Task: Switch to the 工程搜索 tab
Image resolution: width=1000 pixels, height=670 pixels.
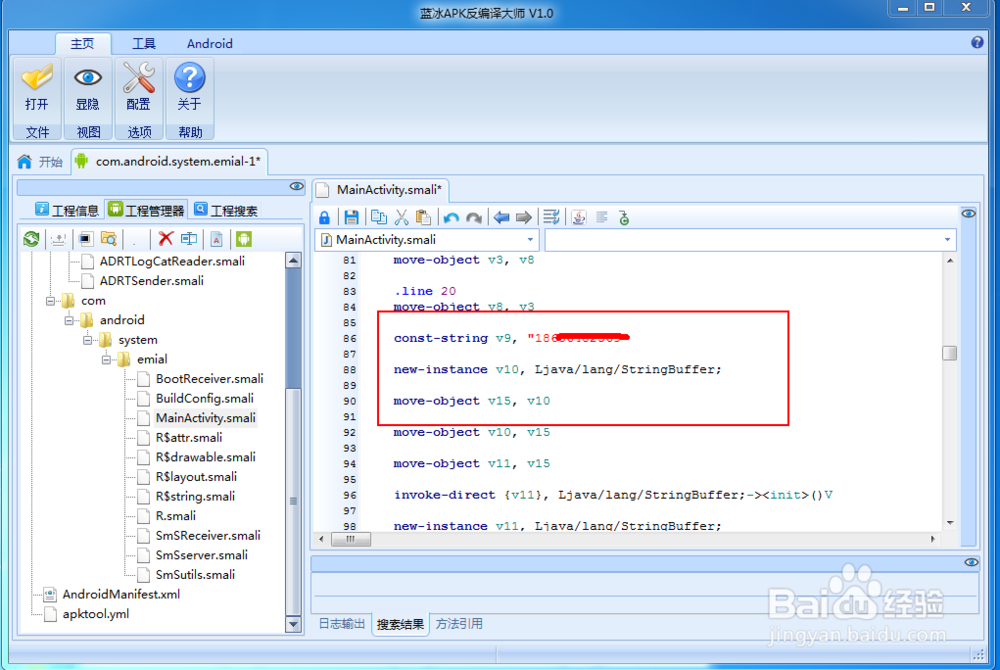Action: click(x=226, y=210)
